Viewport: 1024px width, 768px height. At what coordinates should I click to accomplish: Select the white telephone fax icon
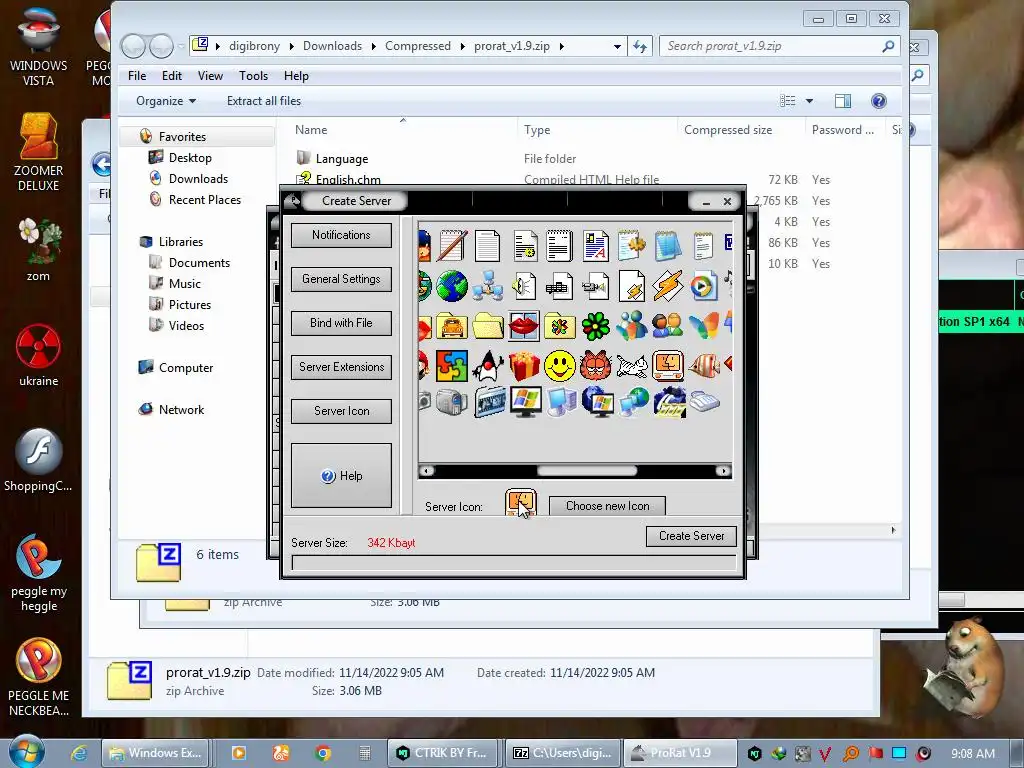[x=704, y=401]
